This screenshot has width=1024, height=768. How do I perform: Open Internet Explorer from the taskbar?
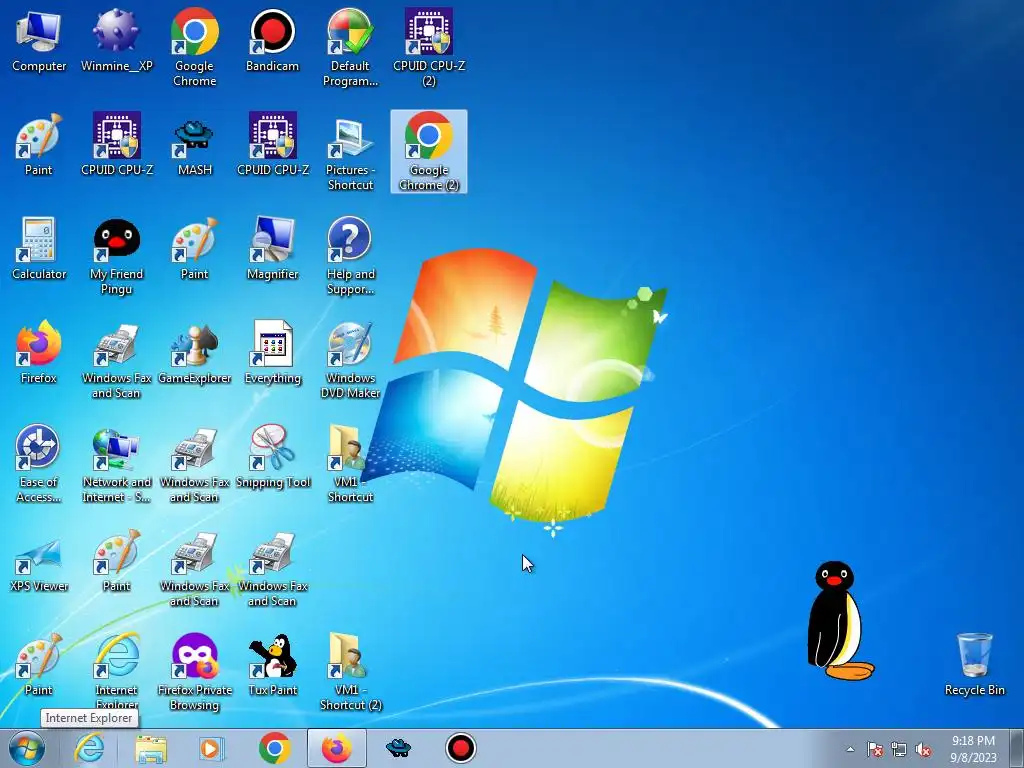coord(89,748)
